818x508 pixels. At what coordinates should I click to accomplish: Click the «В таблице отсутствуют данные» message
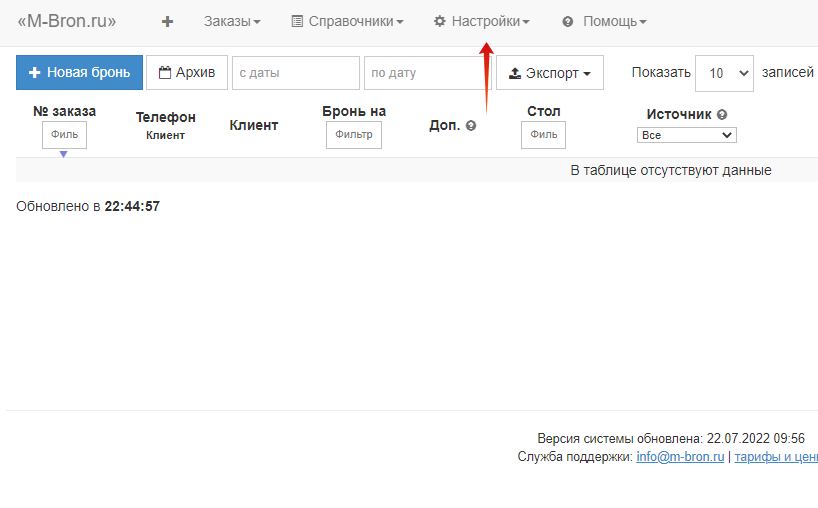click(671, 171)
